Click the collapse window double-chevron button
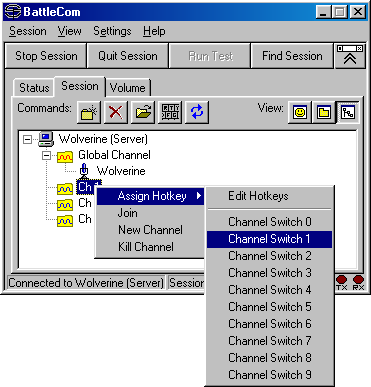 (x=350, y=56)
